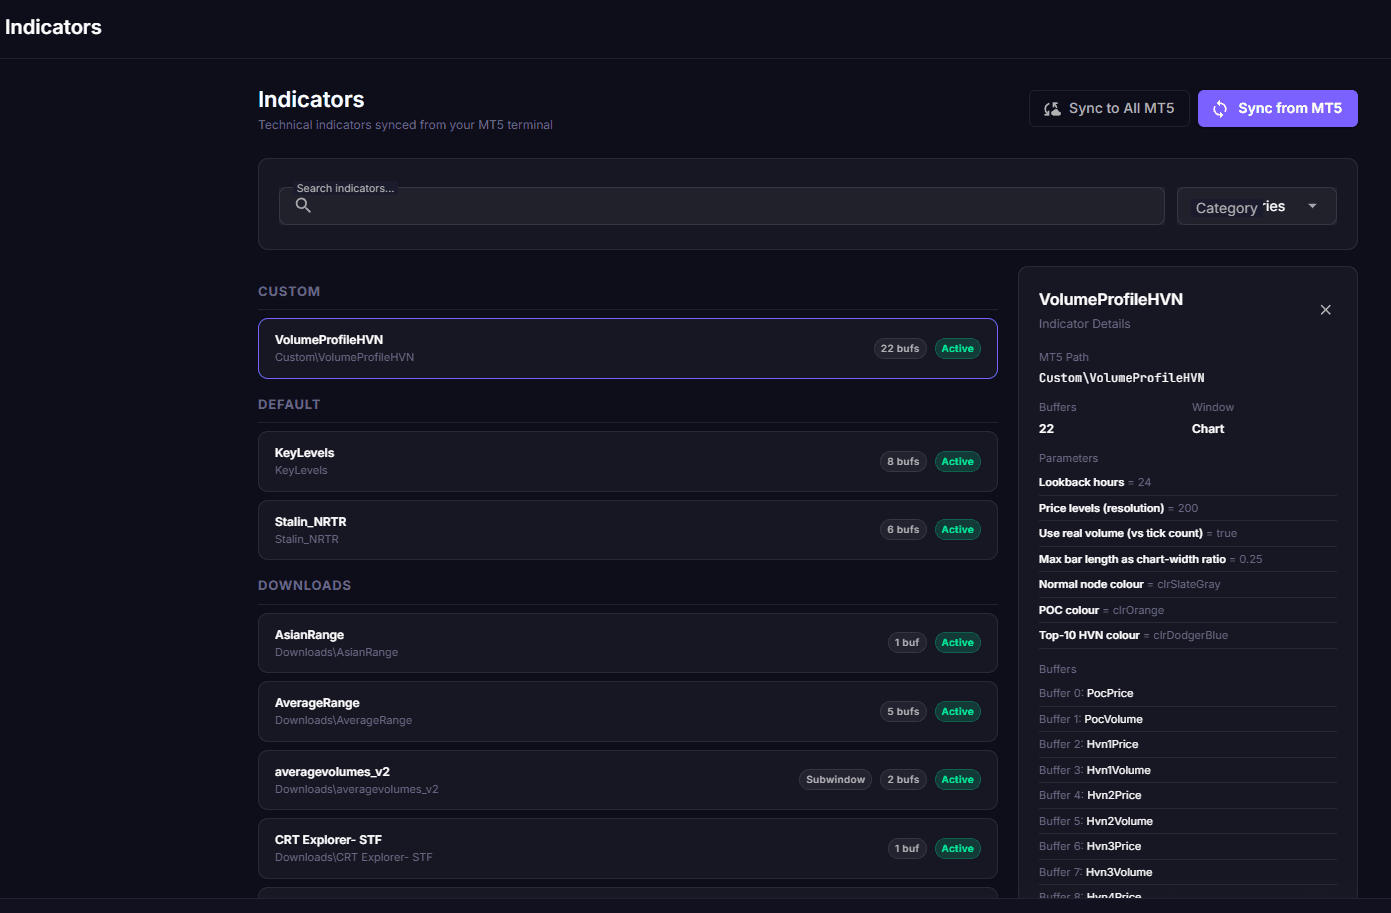The image size is (1391, 913).
Task: Click the Category dropdown arrow
Action: coord(1312,206)
